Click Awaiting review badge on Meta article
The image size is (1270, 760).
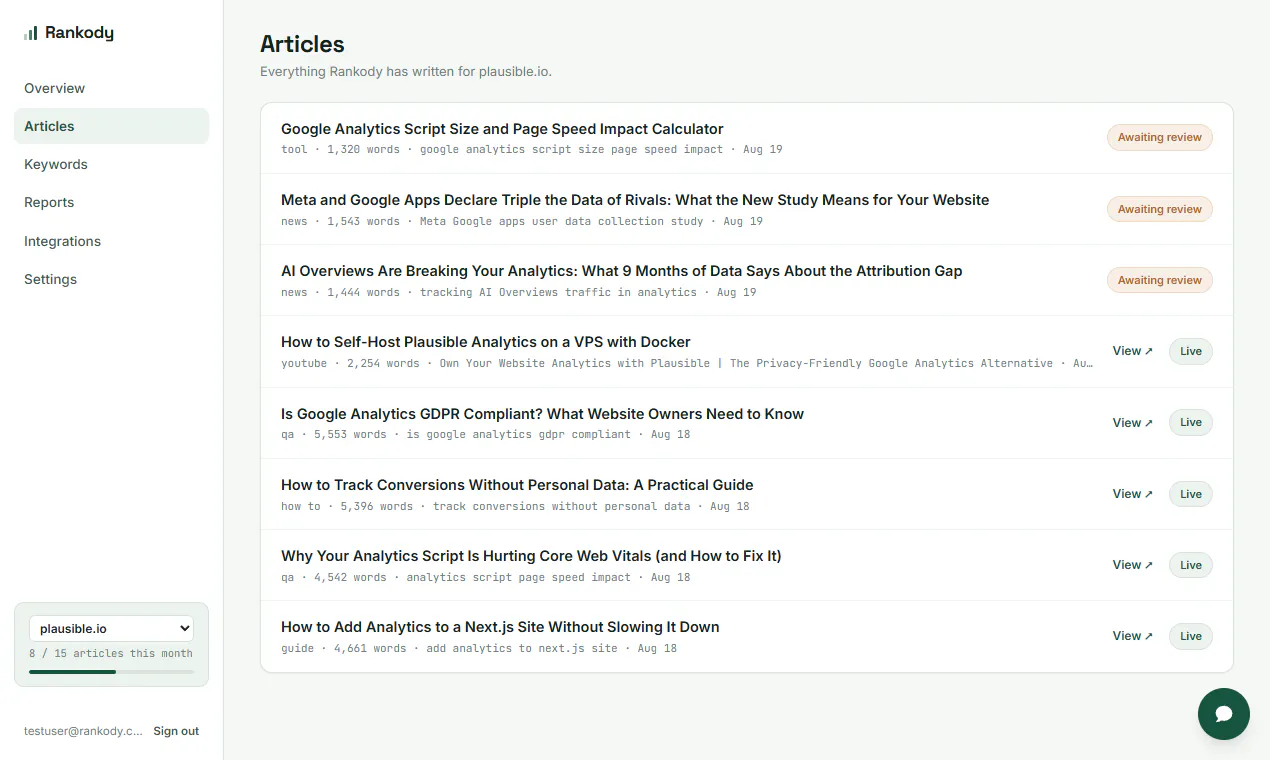tap(1160, 209)
